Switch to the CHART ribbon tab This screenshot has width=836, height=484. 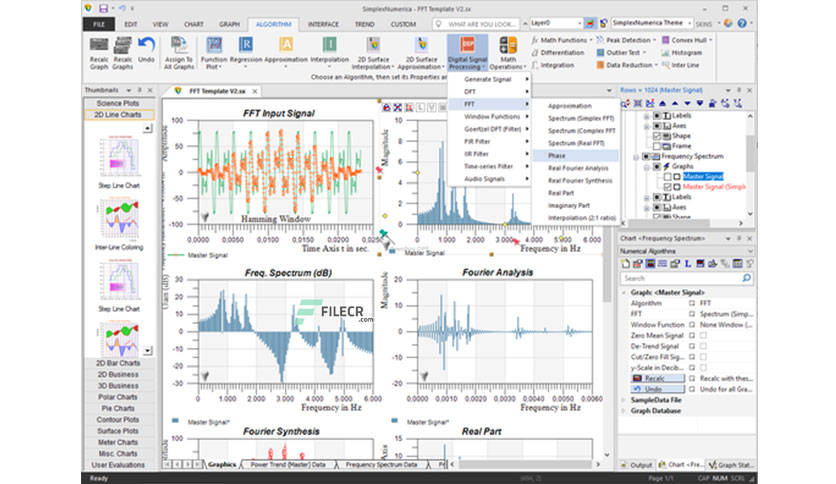click(x=194, y=24)
